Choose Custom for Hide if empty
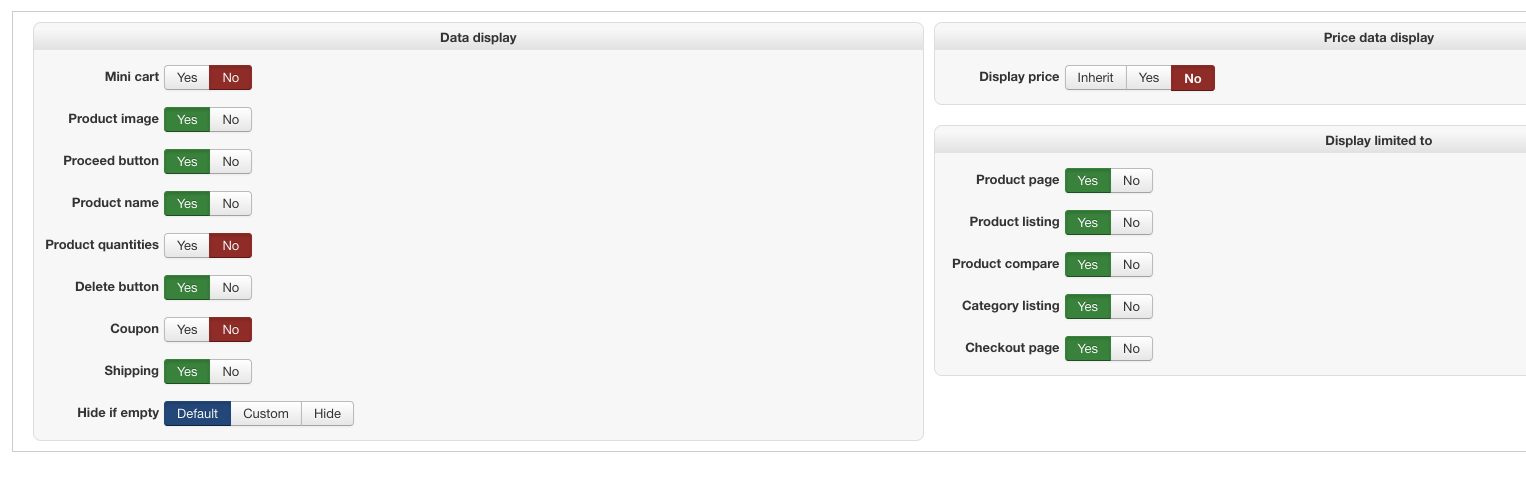This screenshot has width=1526, height=480. coord(266,414)
